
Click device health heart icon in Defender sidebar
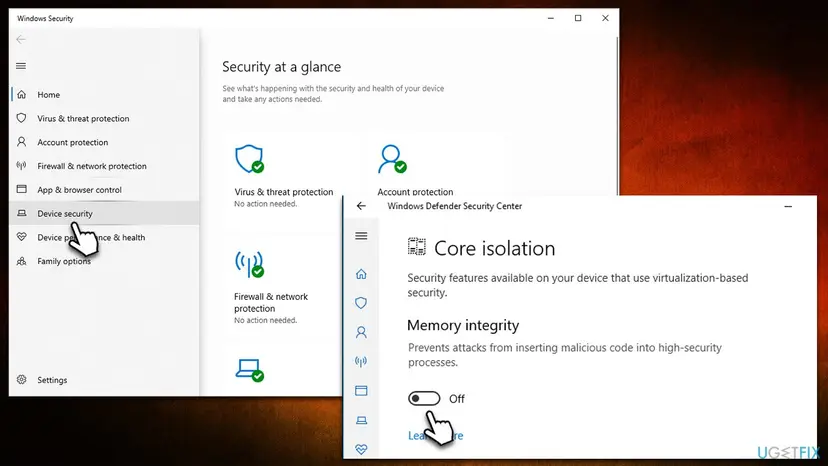361,449
